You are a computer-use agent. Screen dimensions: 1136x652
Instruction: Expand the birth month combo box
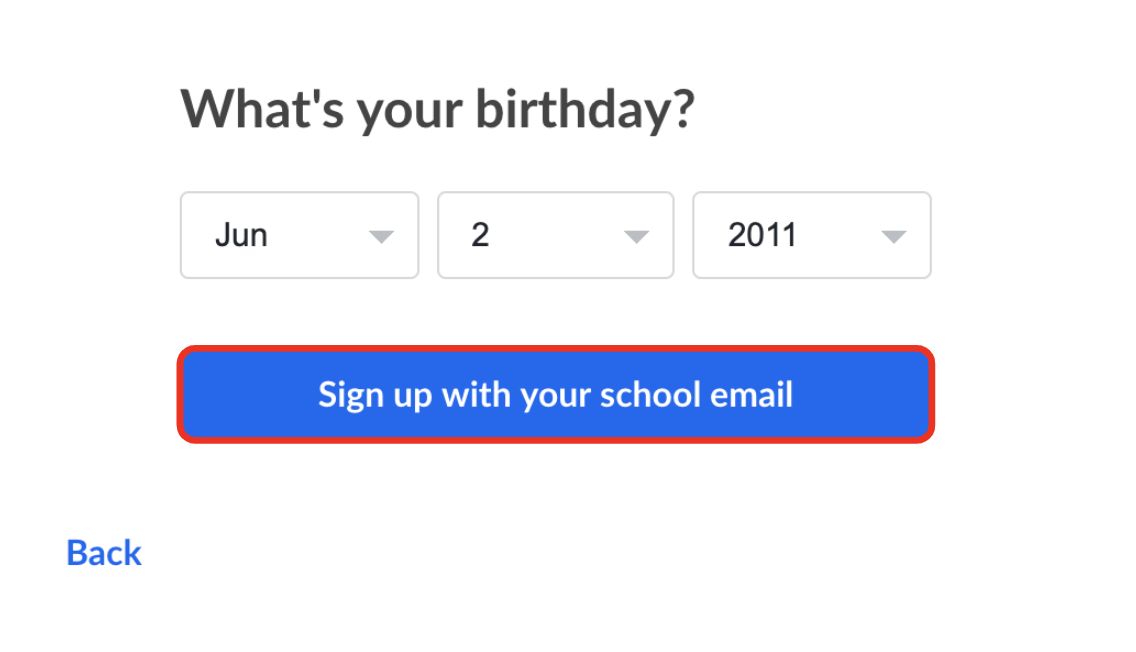(x=299, y=235)
